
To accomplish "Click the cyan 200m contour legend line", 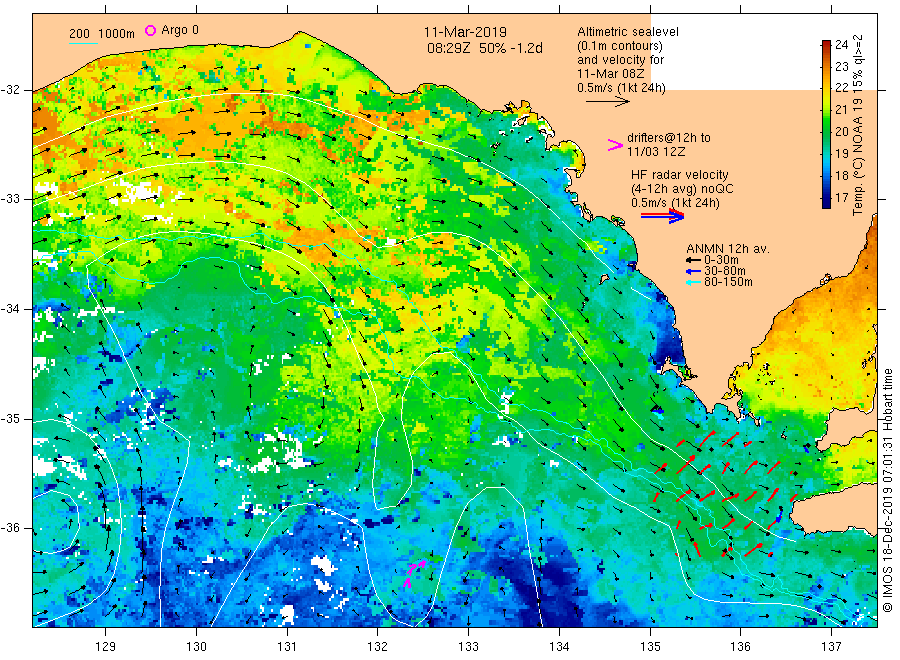I will tap(83, 43).
